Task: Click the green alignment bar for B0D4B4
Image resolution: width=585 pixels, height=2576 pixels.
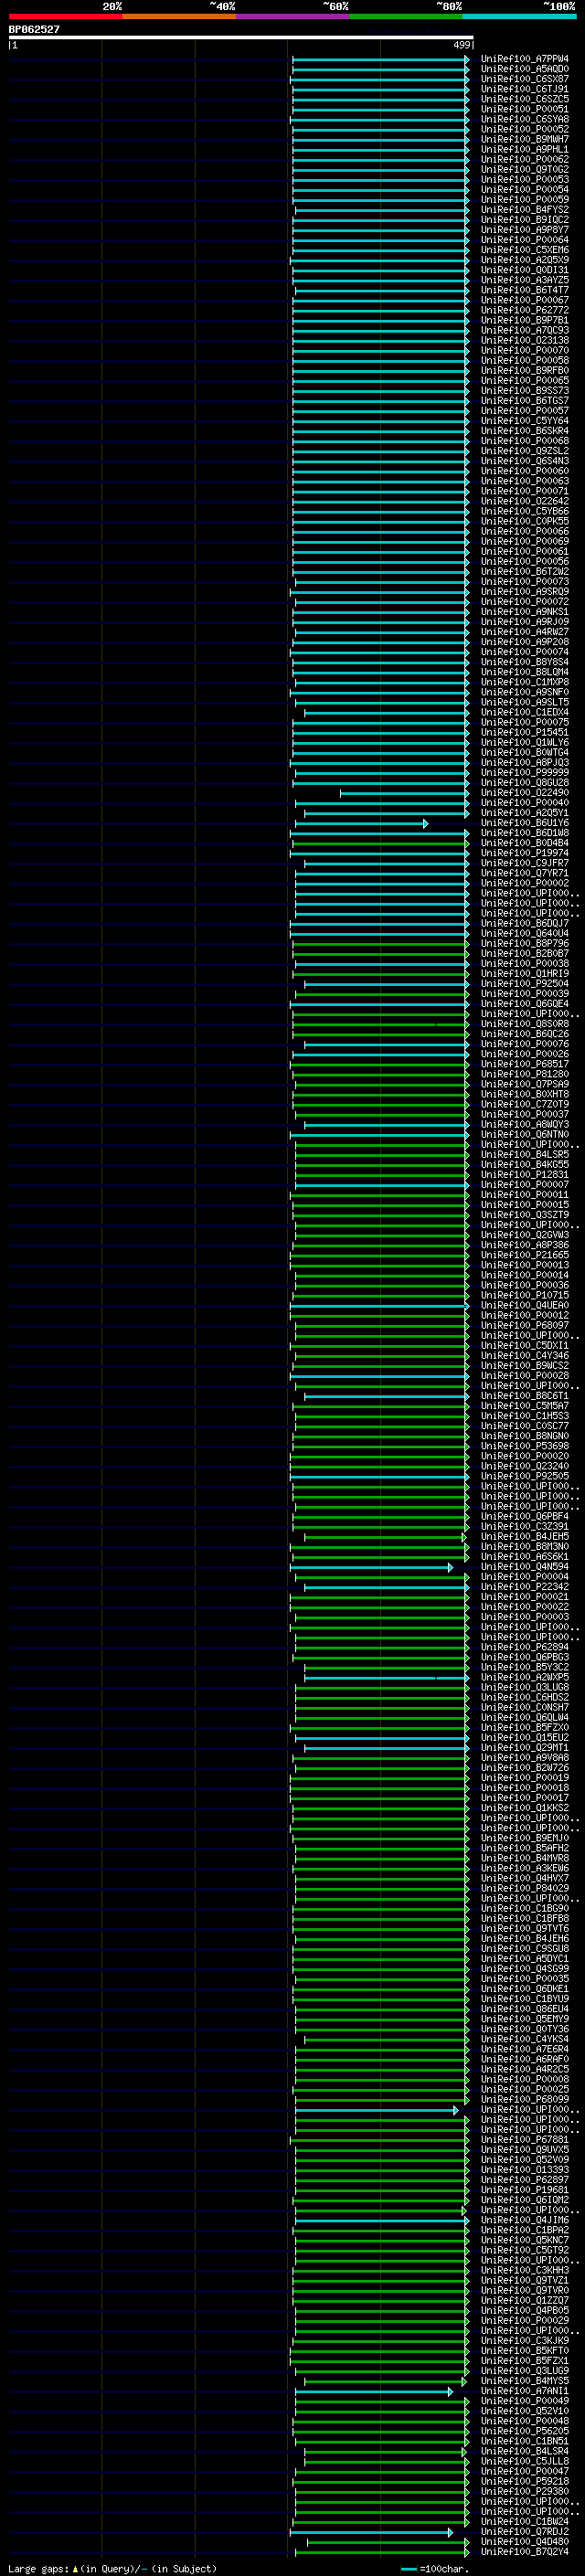Action: tap(381, 843)
